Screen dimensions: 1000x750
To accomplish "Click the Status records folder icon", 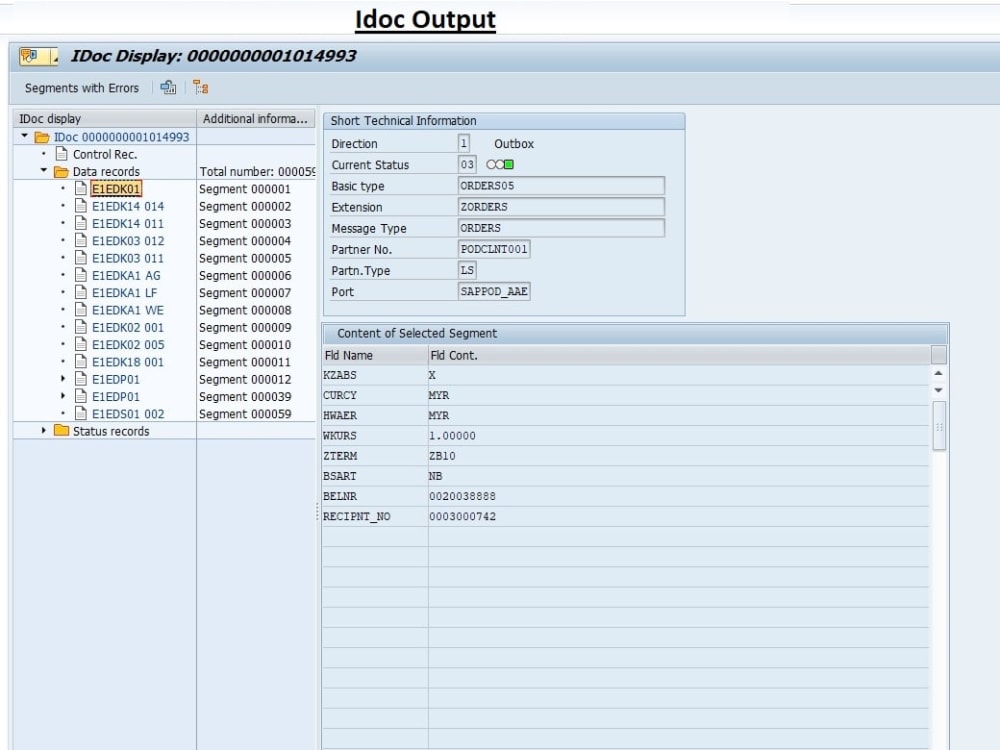I will (59, 431).
